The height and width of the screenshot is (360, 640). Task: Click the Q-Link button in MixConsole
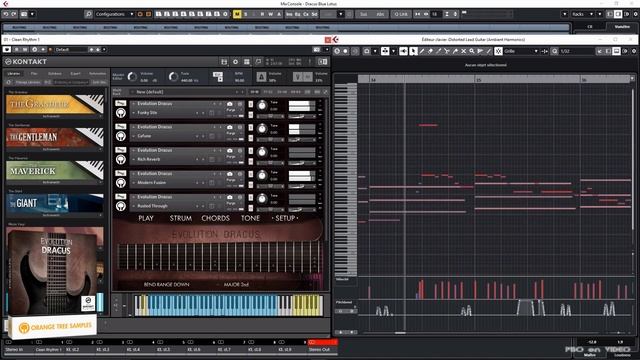[400, 14]
